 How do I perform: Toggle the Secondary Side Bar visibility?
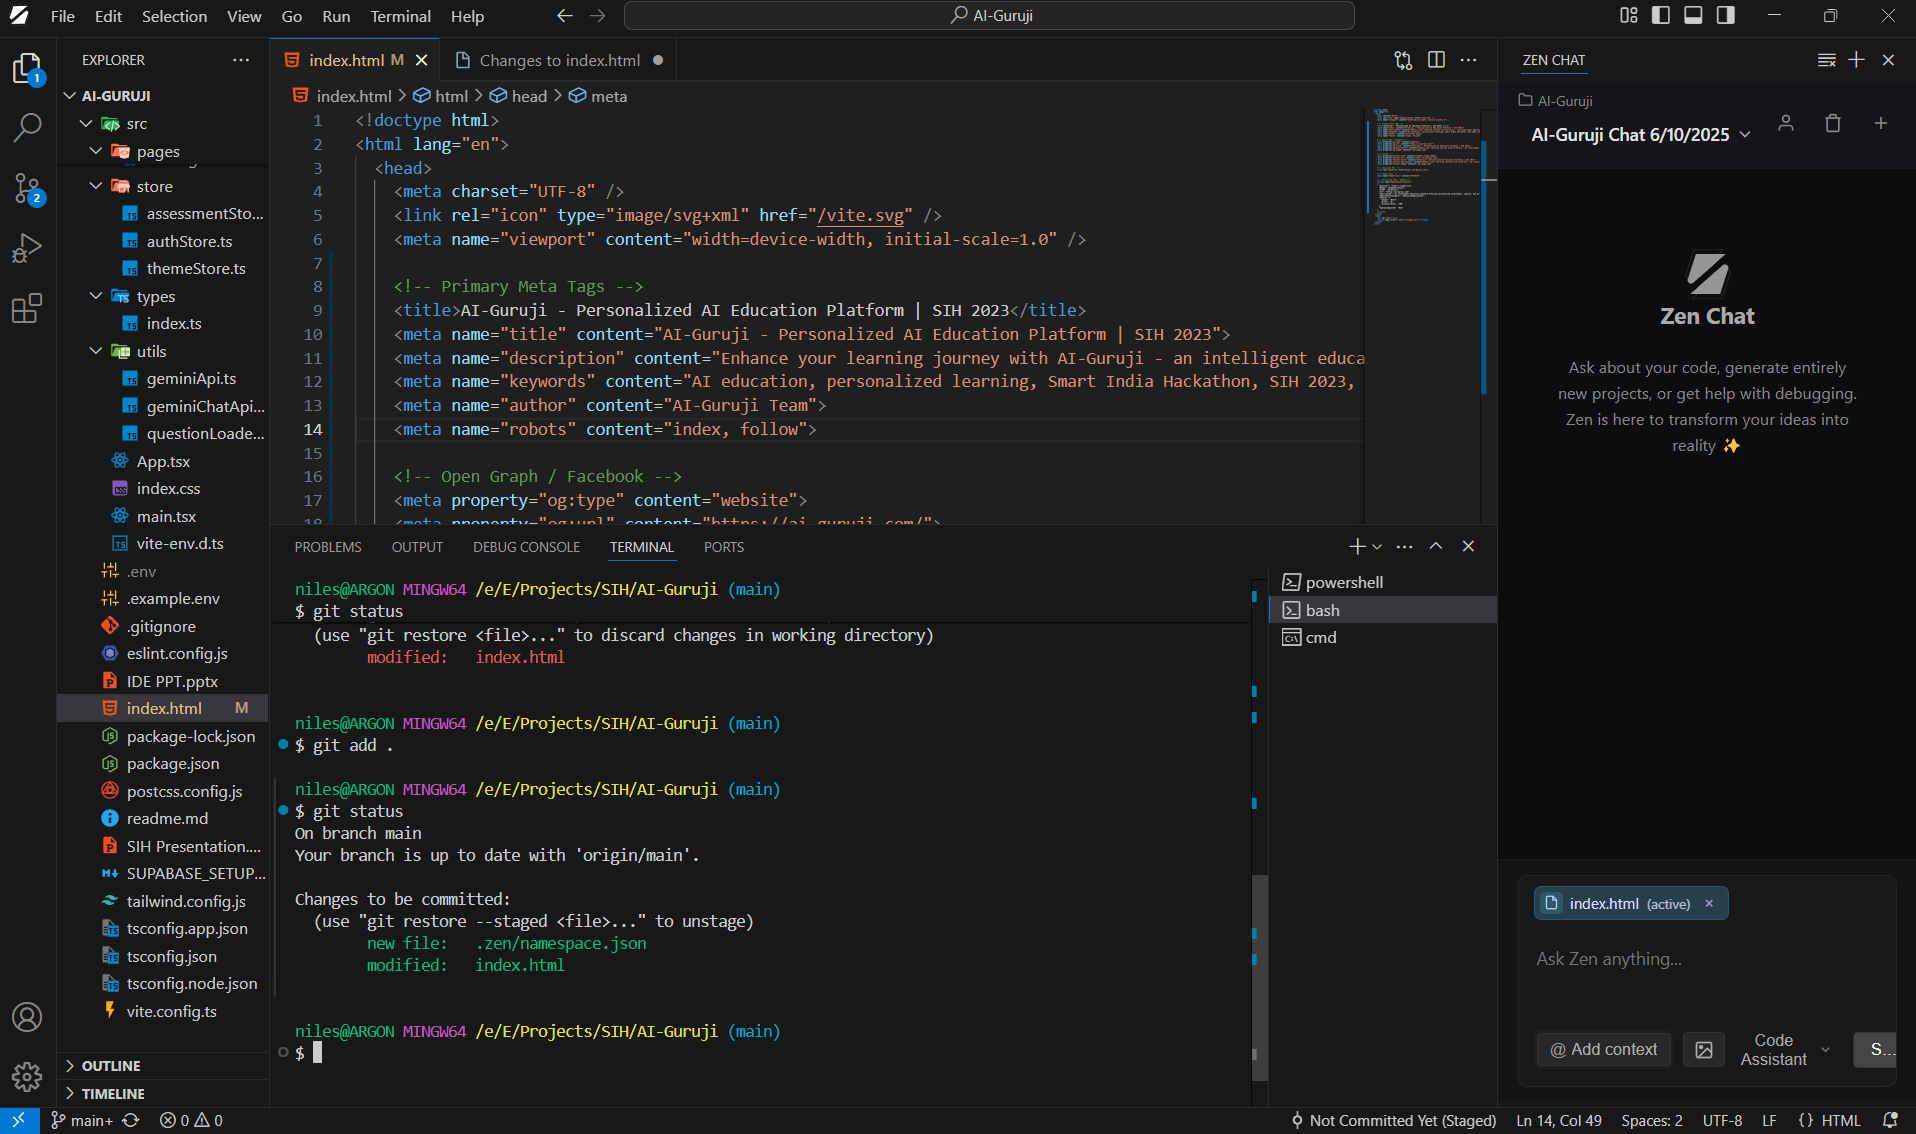[x=1725, y=15]
